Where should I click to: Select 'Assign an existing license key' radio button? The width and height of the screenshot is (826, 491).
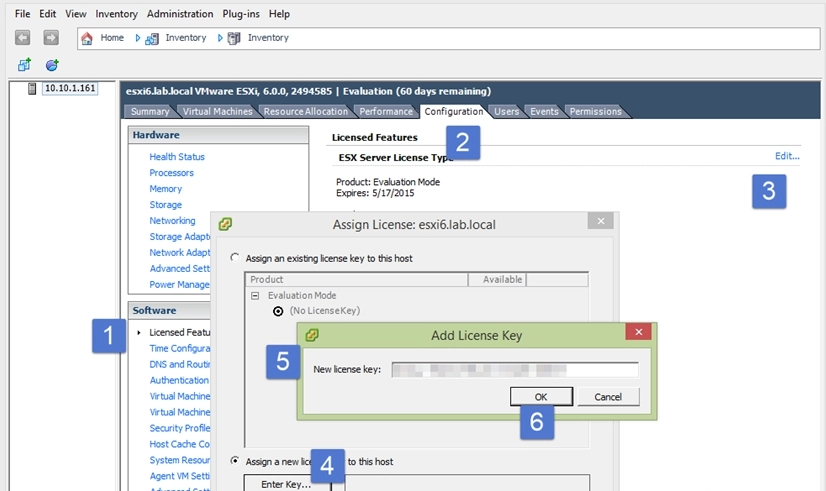click(235, 258)
